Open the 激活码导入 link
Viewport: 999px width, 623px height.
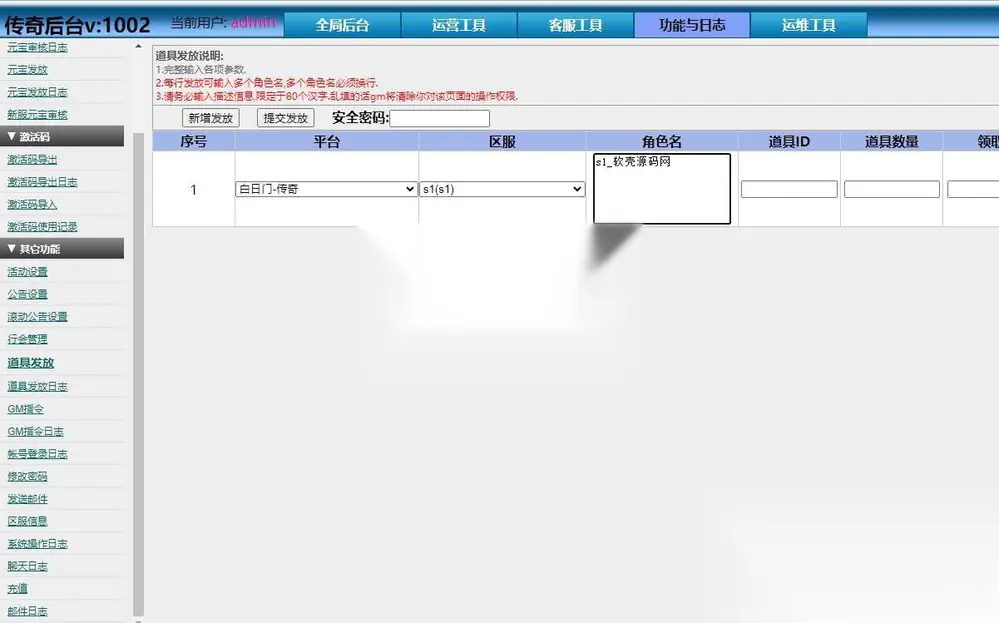click(x=32, y=204)
